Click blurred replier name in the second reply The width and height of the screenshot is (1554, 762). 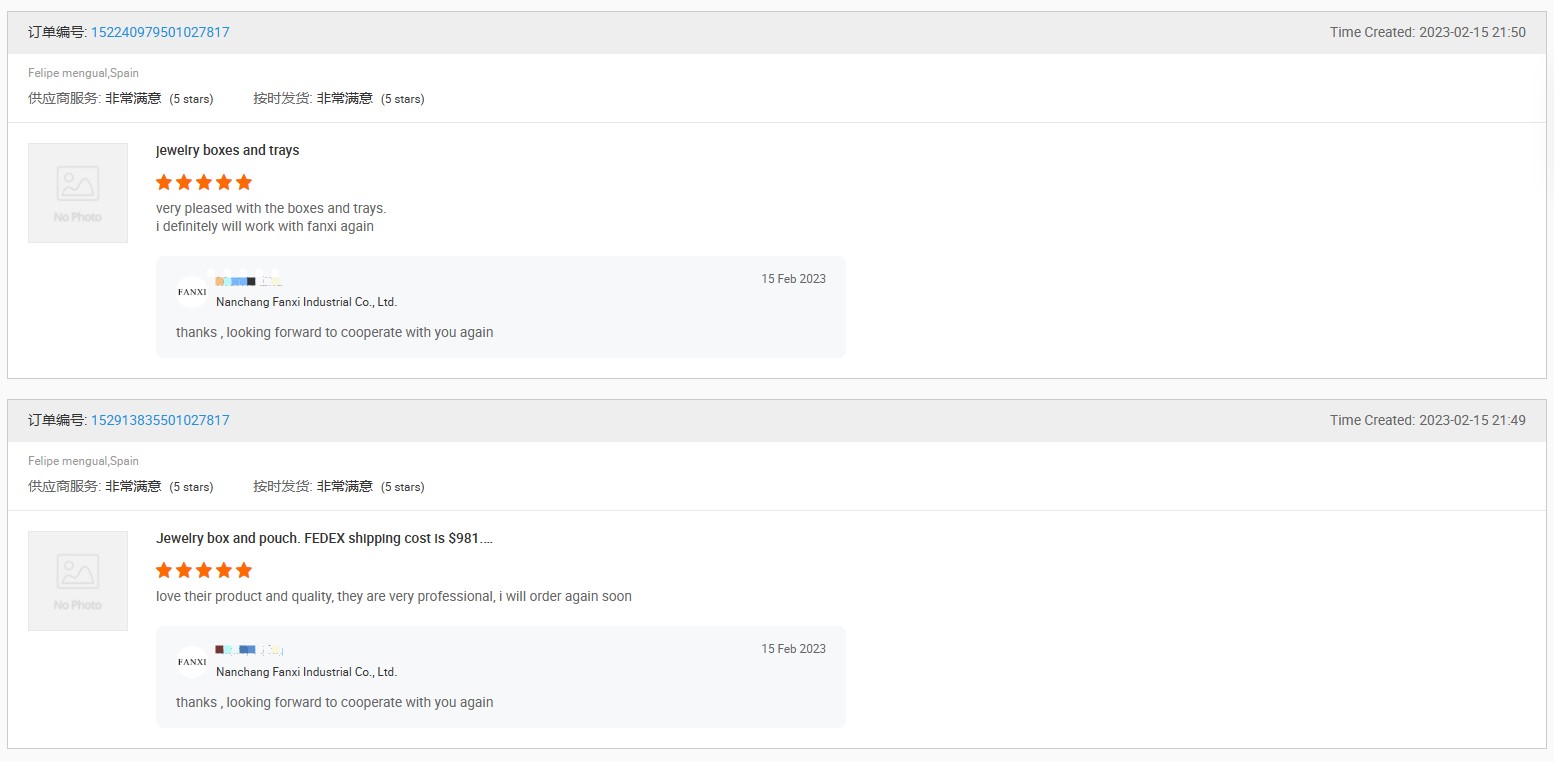click(x=249, y=651)
